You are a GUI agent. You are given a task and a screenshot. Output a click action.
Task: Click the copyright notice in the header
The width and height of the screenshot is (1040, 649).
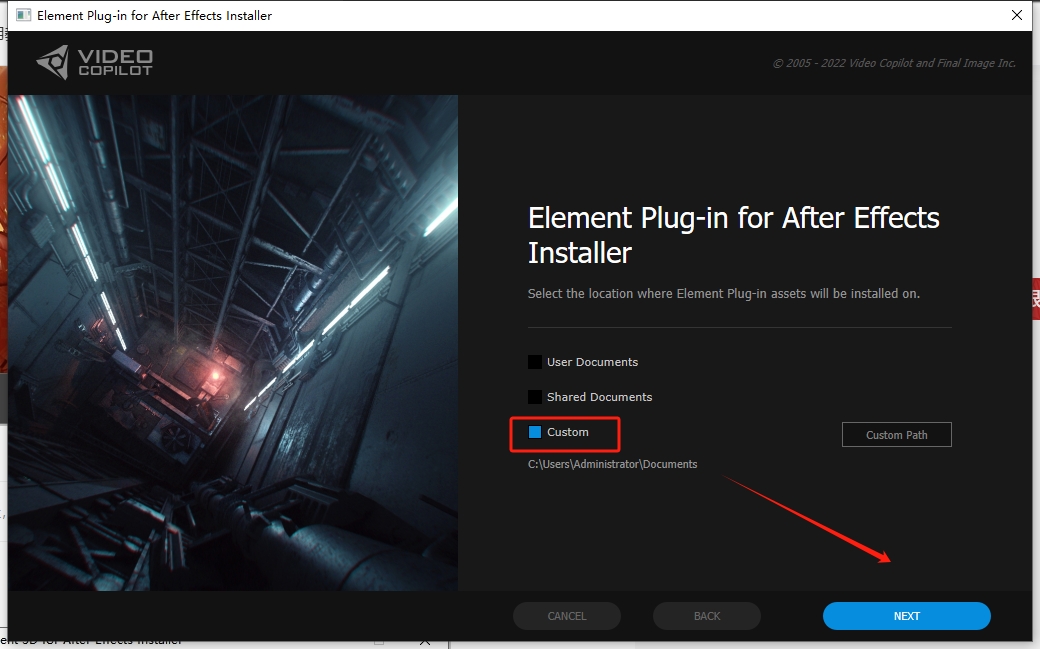pyautogui.click(x=893, y=63)
